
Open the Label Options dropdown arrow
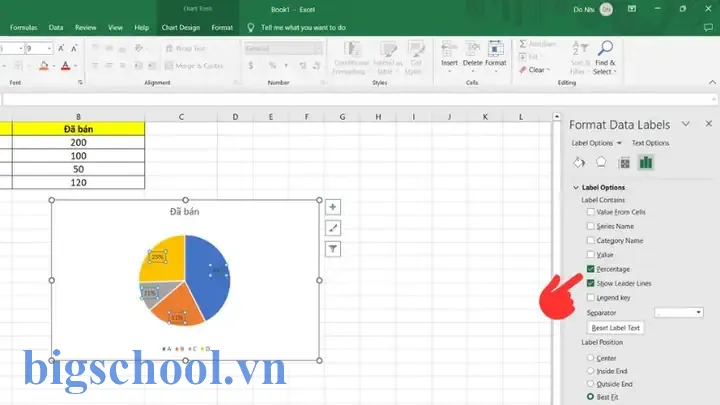point(619,143)
